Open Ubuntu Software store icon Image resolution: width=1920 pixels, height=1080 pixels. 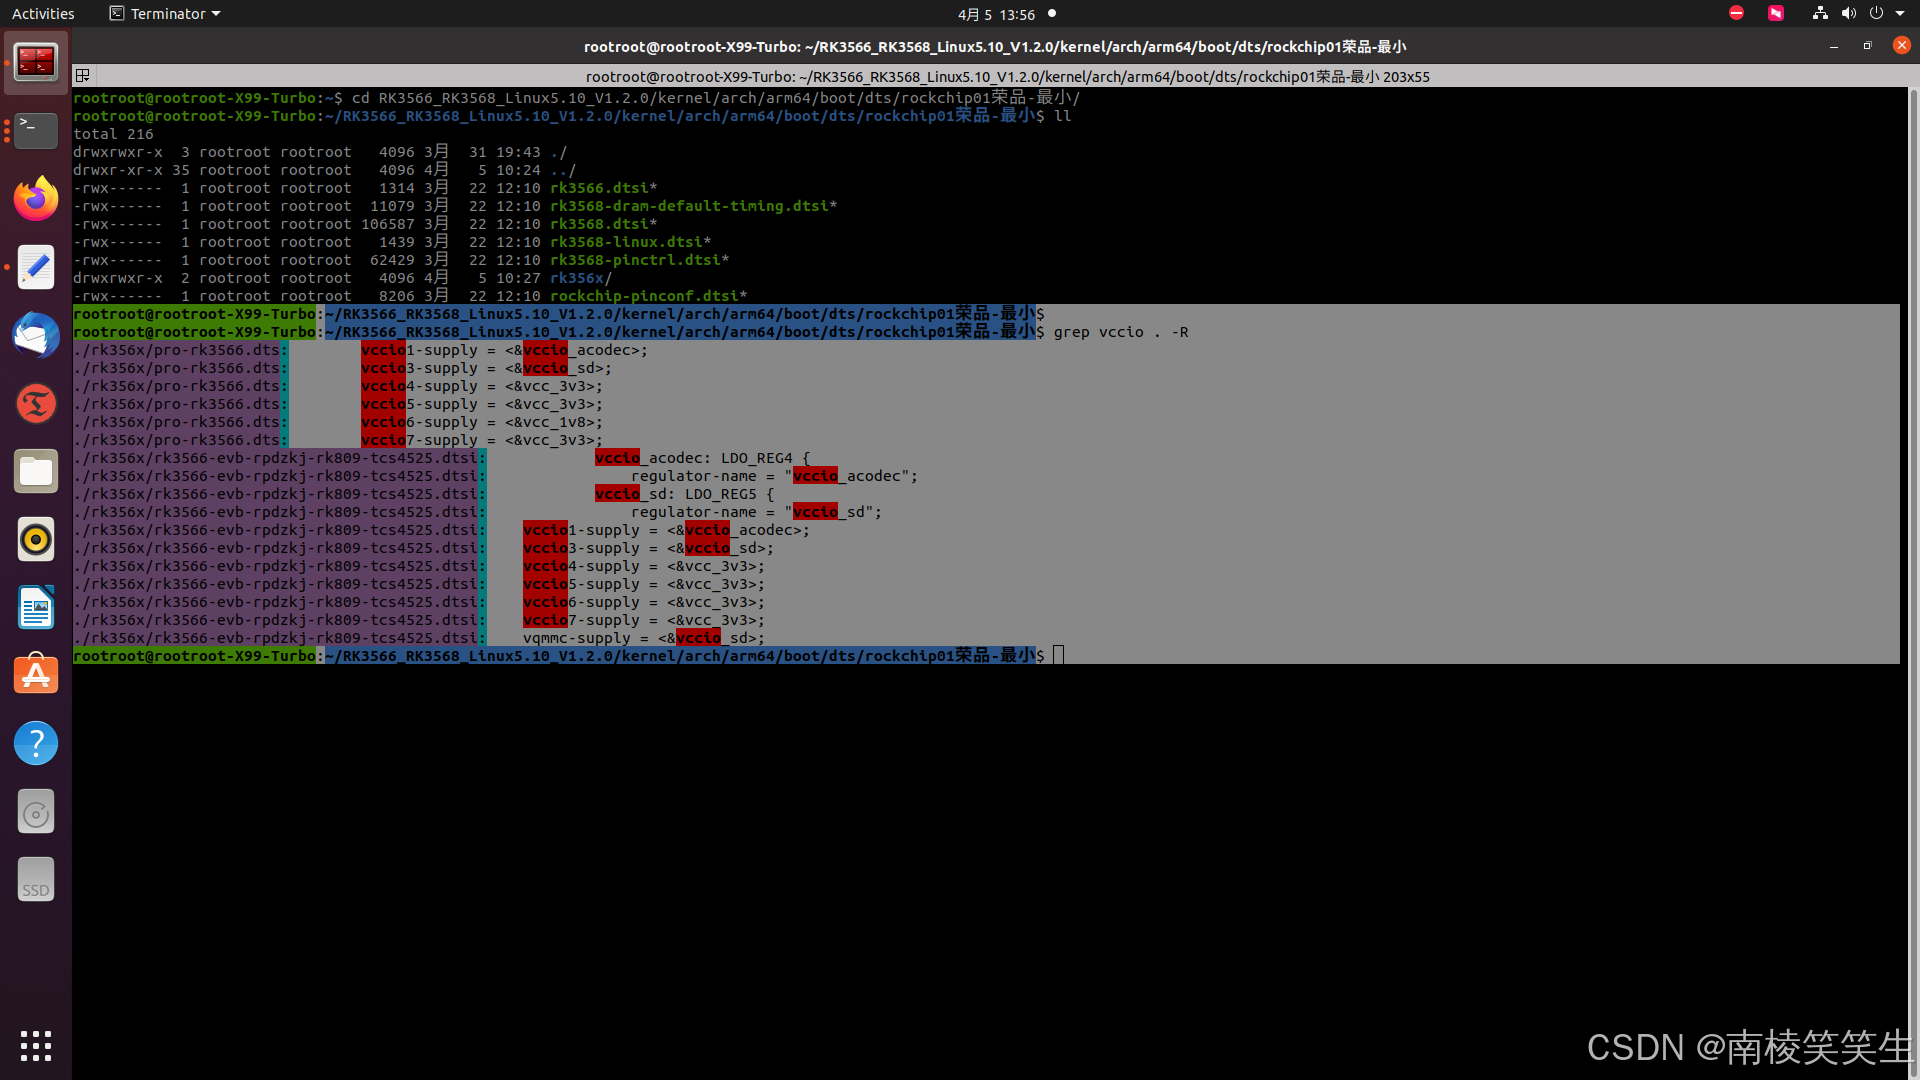36,676
